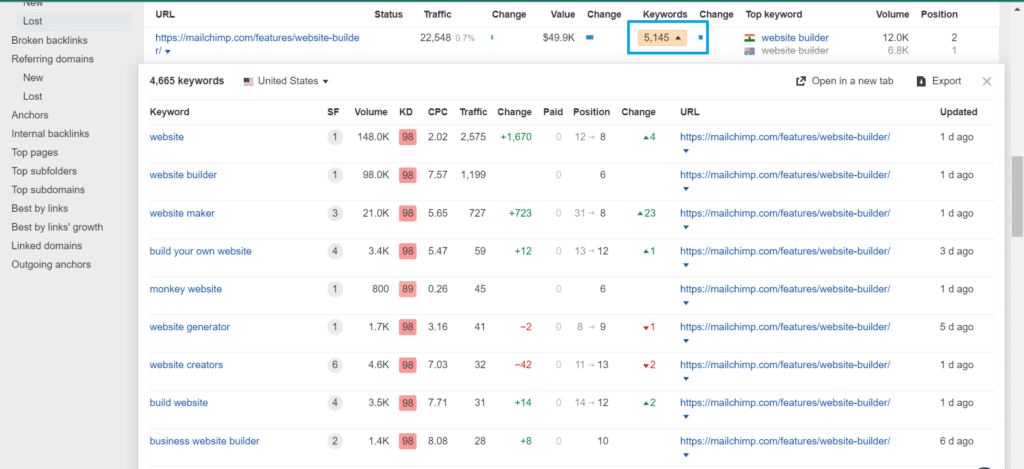Click the Export button label
Image resolution: width=1024 pixels, height=469 pixels.
[946, 81]
